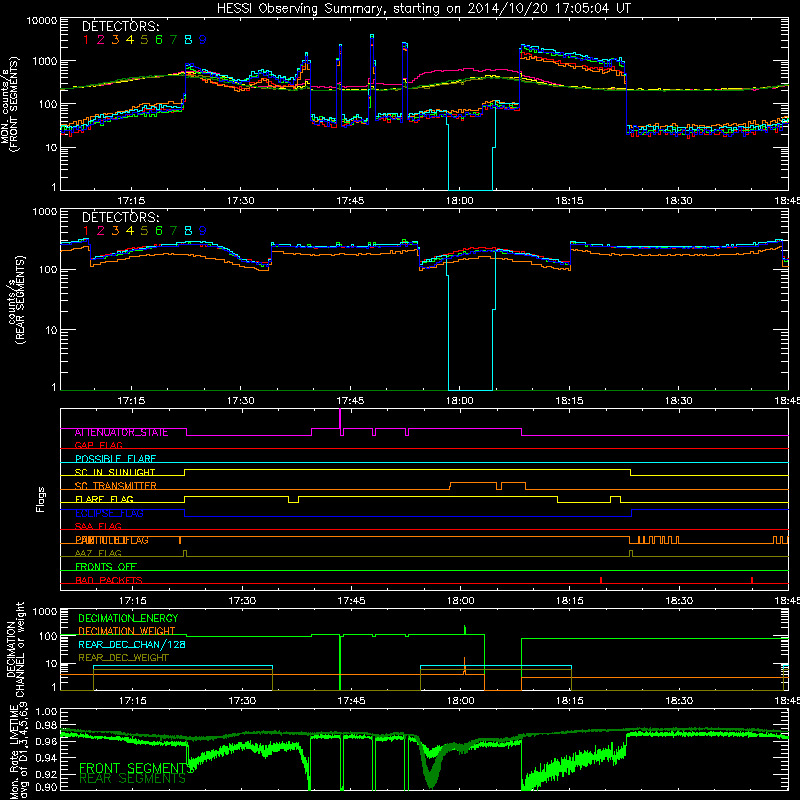This screenshot has width=800, height=800.
Task: Select detector 2 legend number in front segments plot
Action: (x=101, y=40)
